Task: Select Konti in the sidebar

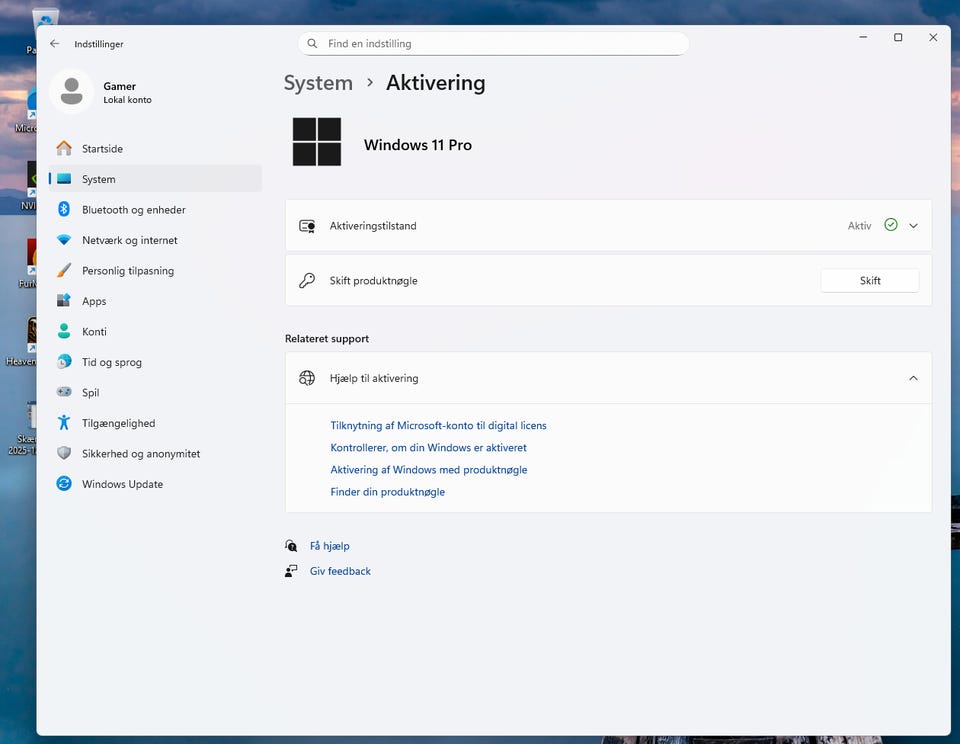Action: click(x=94, y=332)
